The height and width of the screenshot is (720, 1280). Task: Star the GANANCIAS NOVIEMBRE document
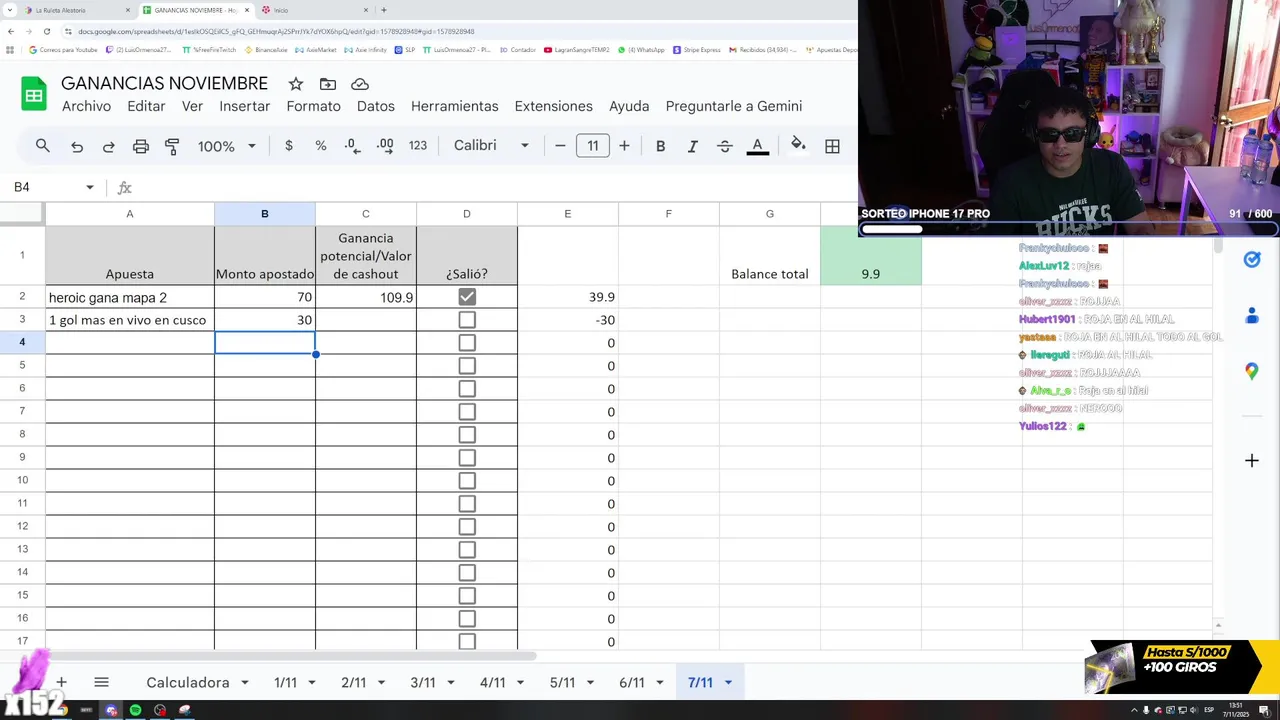point(296,84)
